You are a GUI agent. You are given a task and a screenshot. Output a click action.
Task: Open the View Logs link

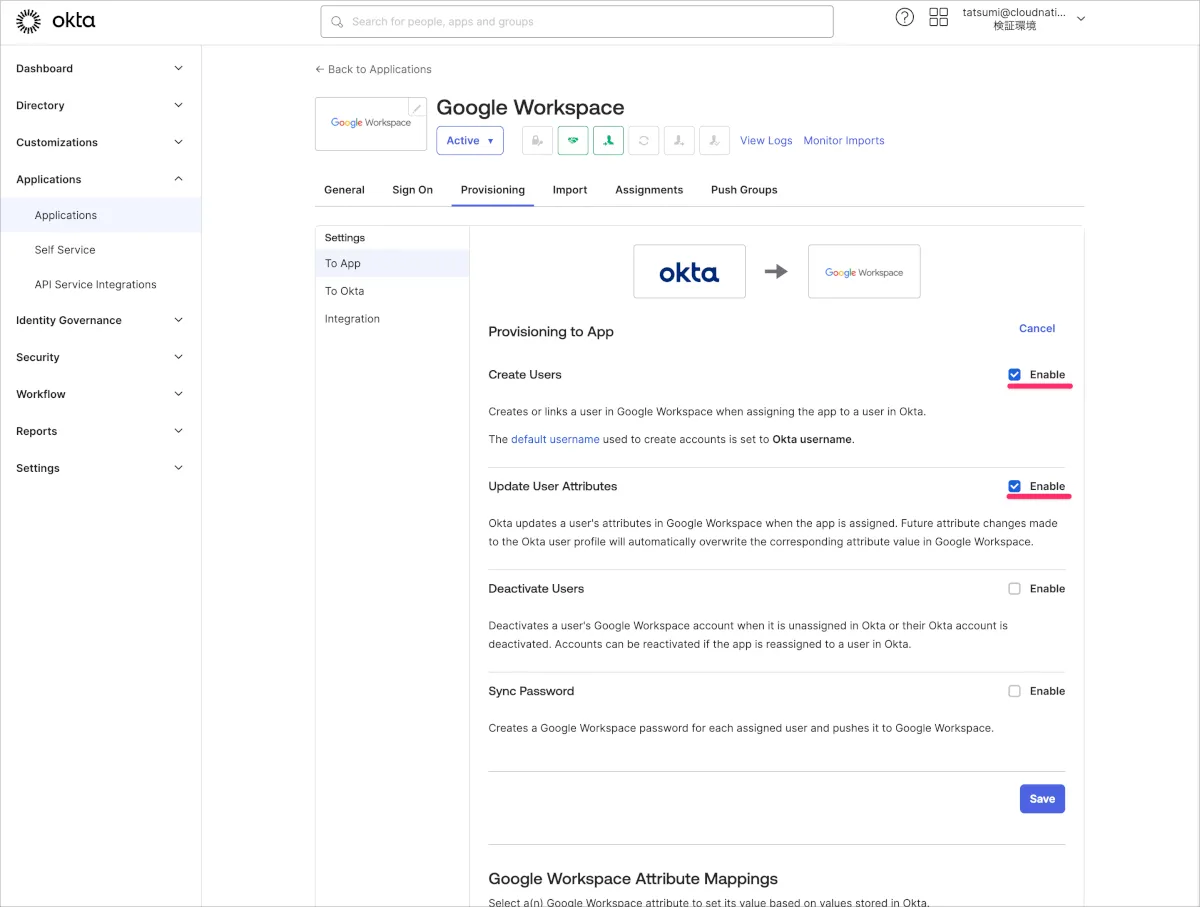766,141
